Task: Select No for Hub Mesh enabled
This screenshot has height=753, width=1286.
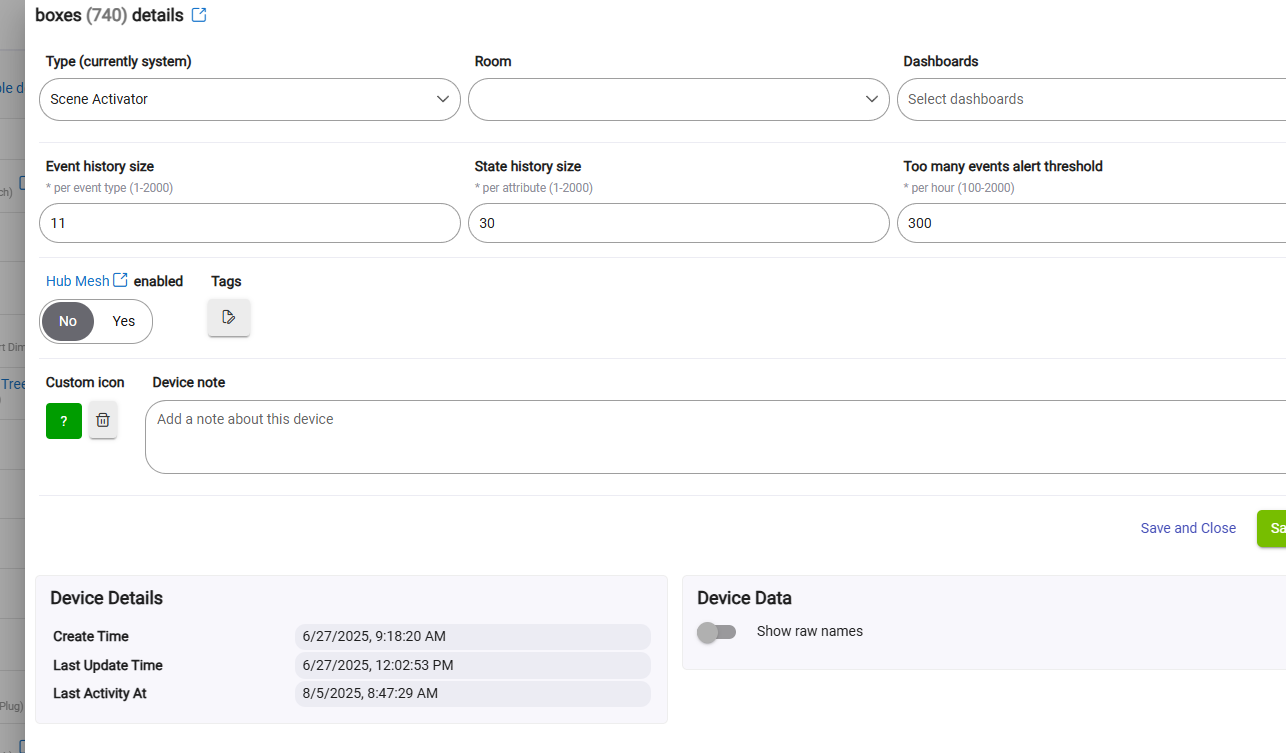Action: pos(68,321)
